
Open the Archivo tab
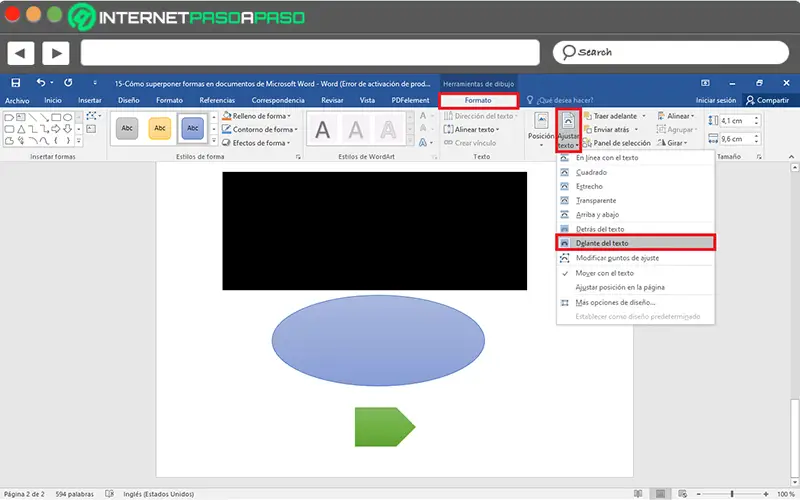click(x=17, y=101)
